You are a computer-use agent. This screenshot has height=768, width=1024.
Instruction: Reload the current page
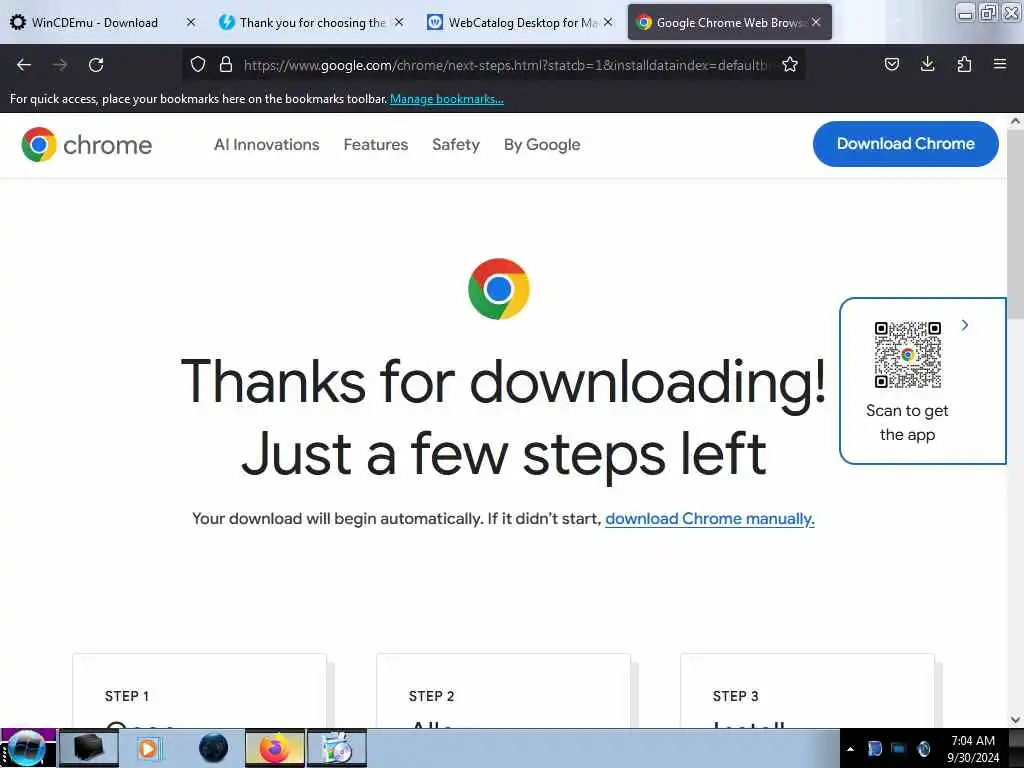(96, 65)
